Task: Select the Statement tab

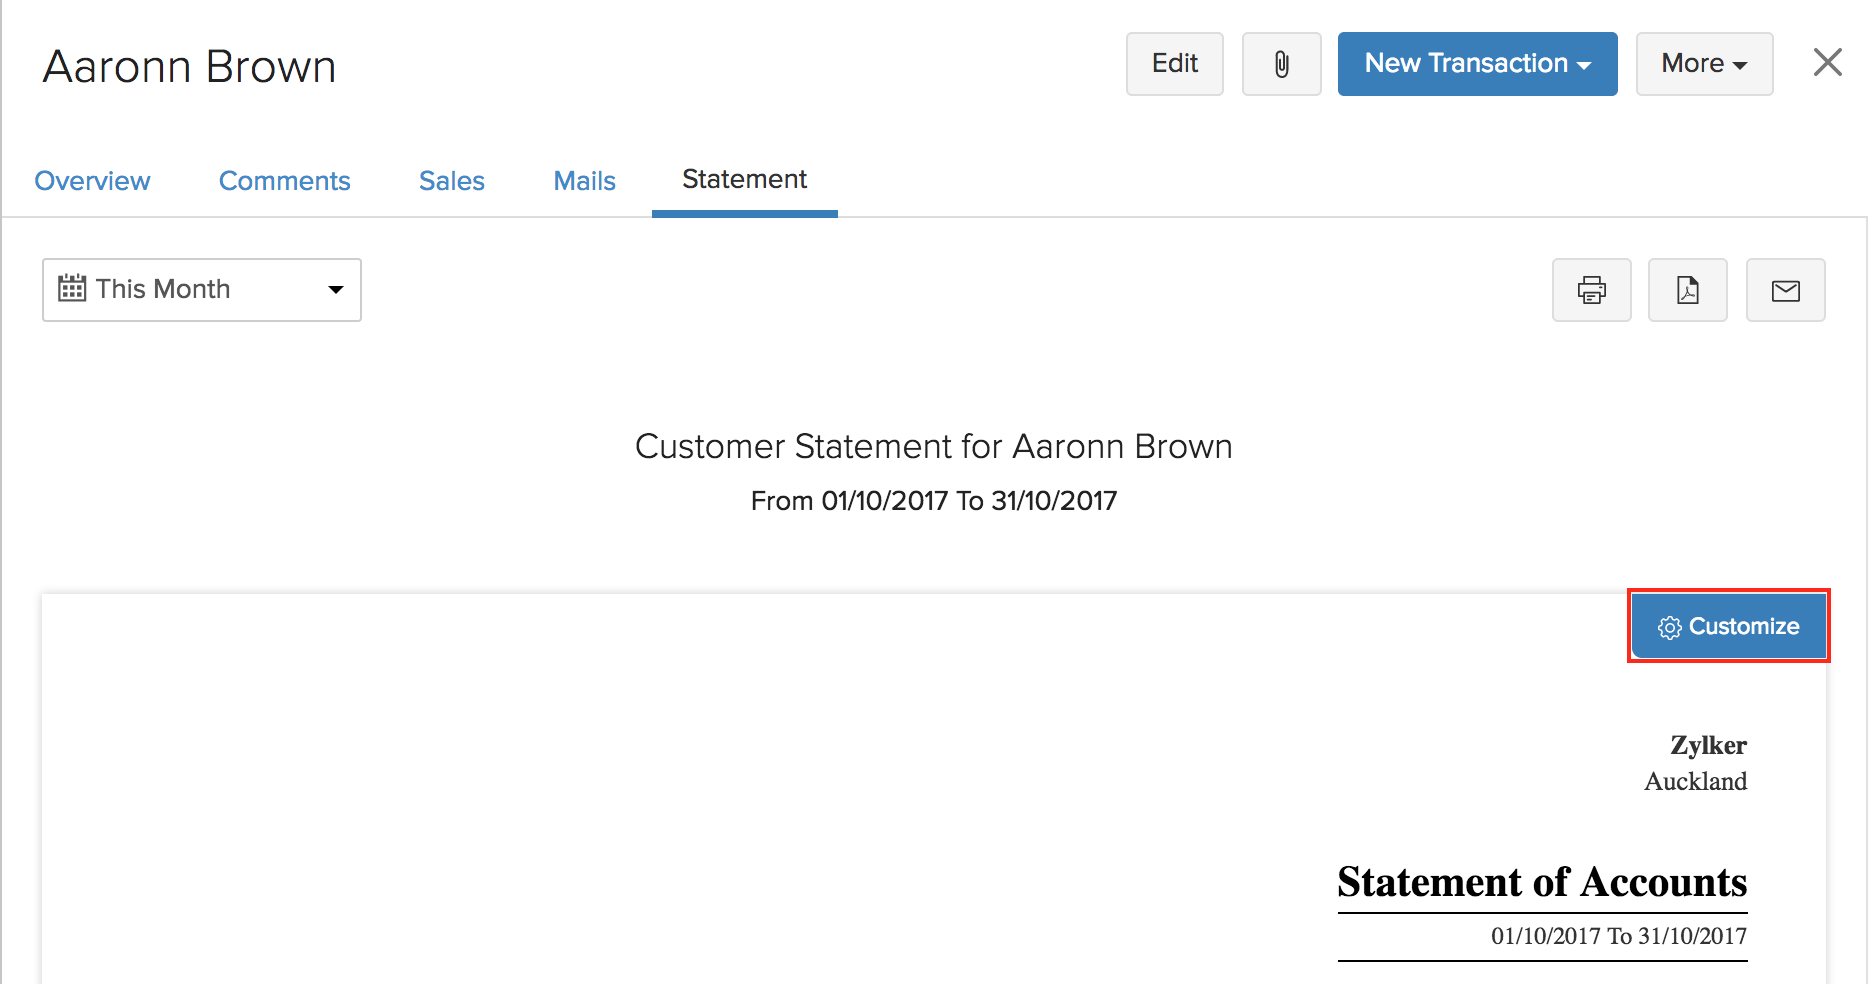Action: (x=744, y=179)
